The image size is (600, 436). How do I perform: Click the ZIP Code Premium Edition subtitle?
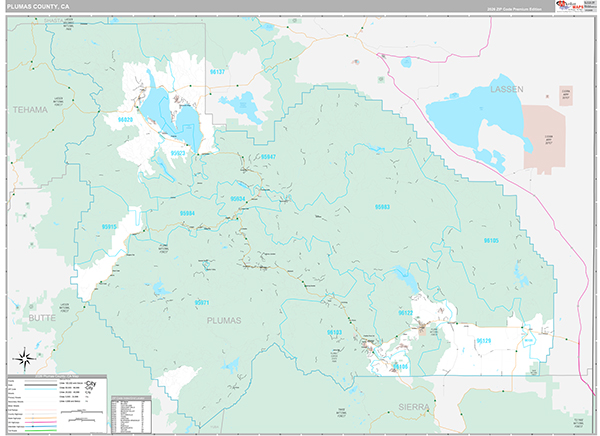pyautogui.click(x=514, y=9)
